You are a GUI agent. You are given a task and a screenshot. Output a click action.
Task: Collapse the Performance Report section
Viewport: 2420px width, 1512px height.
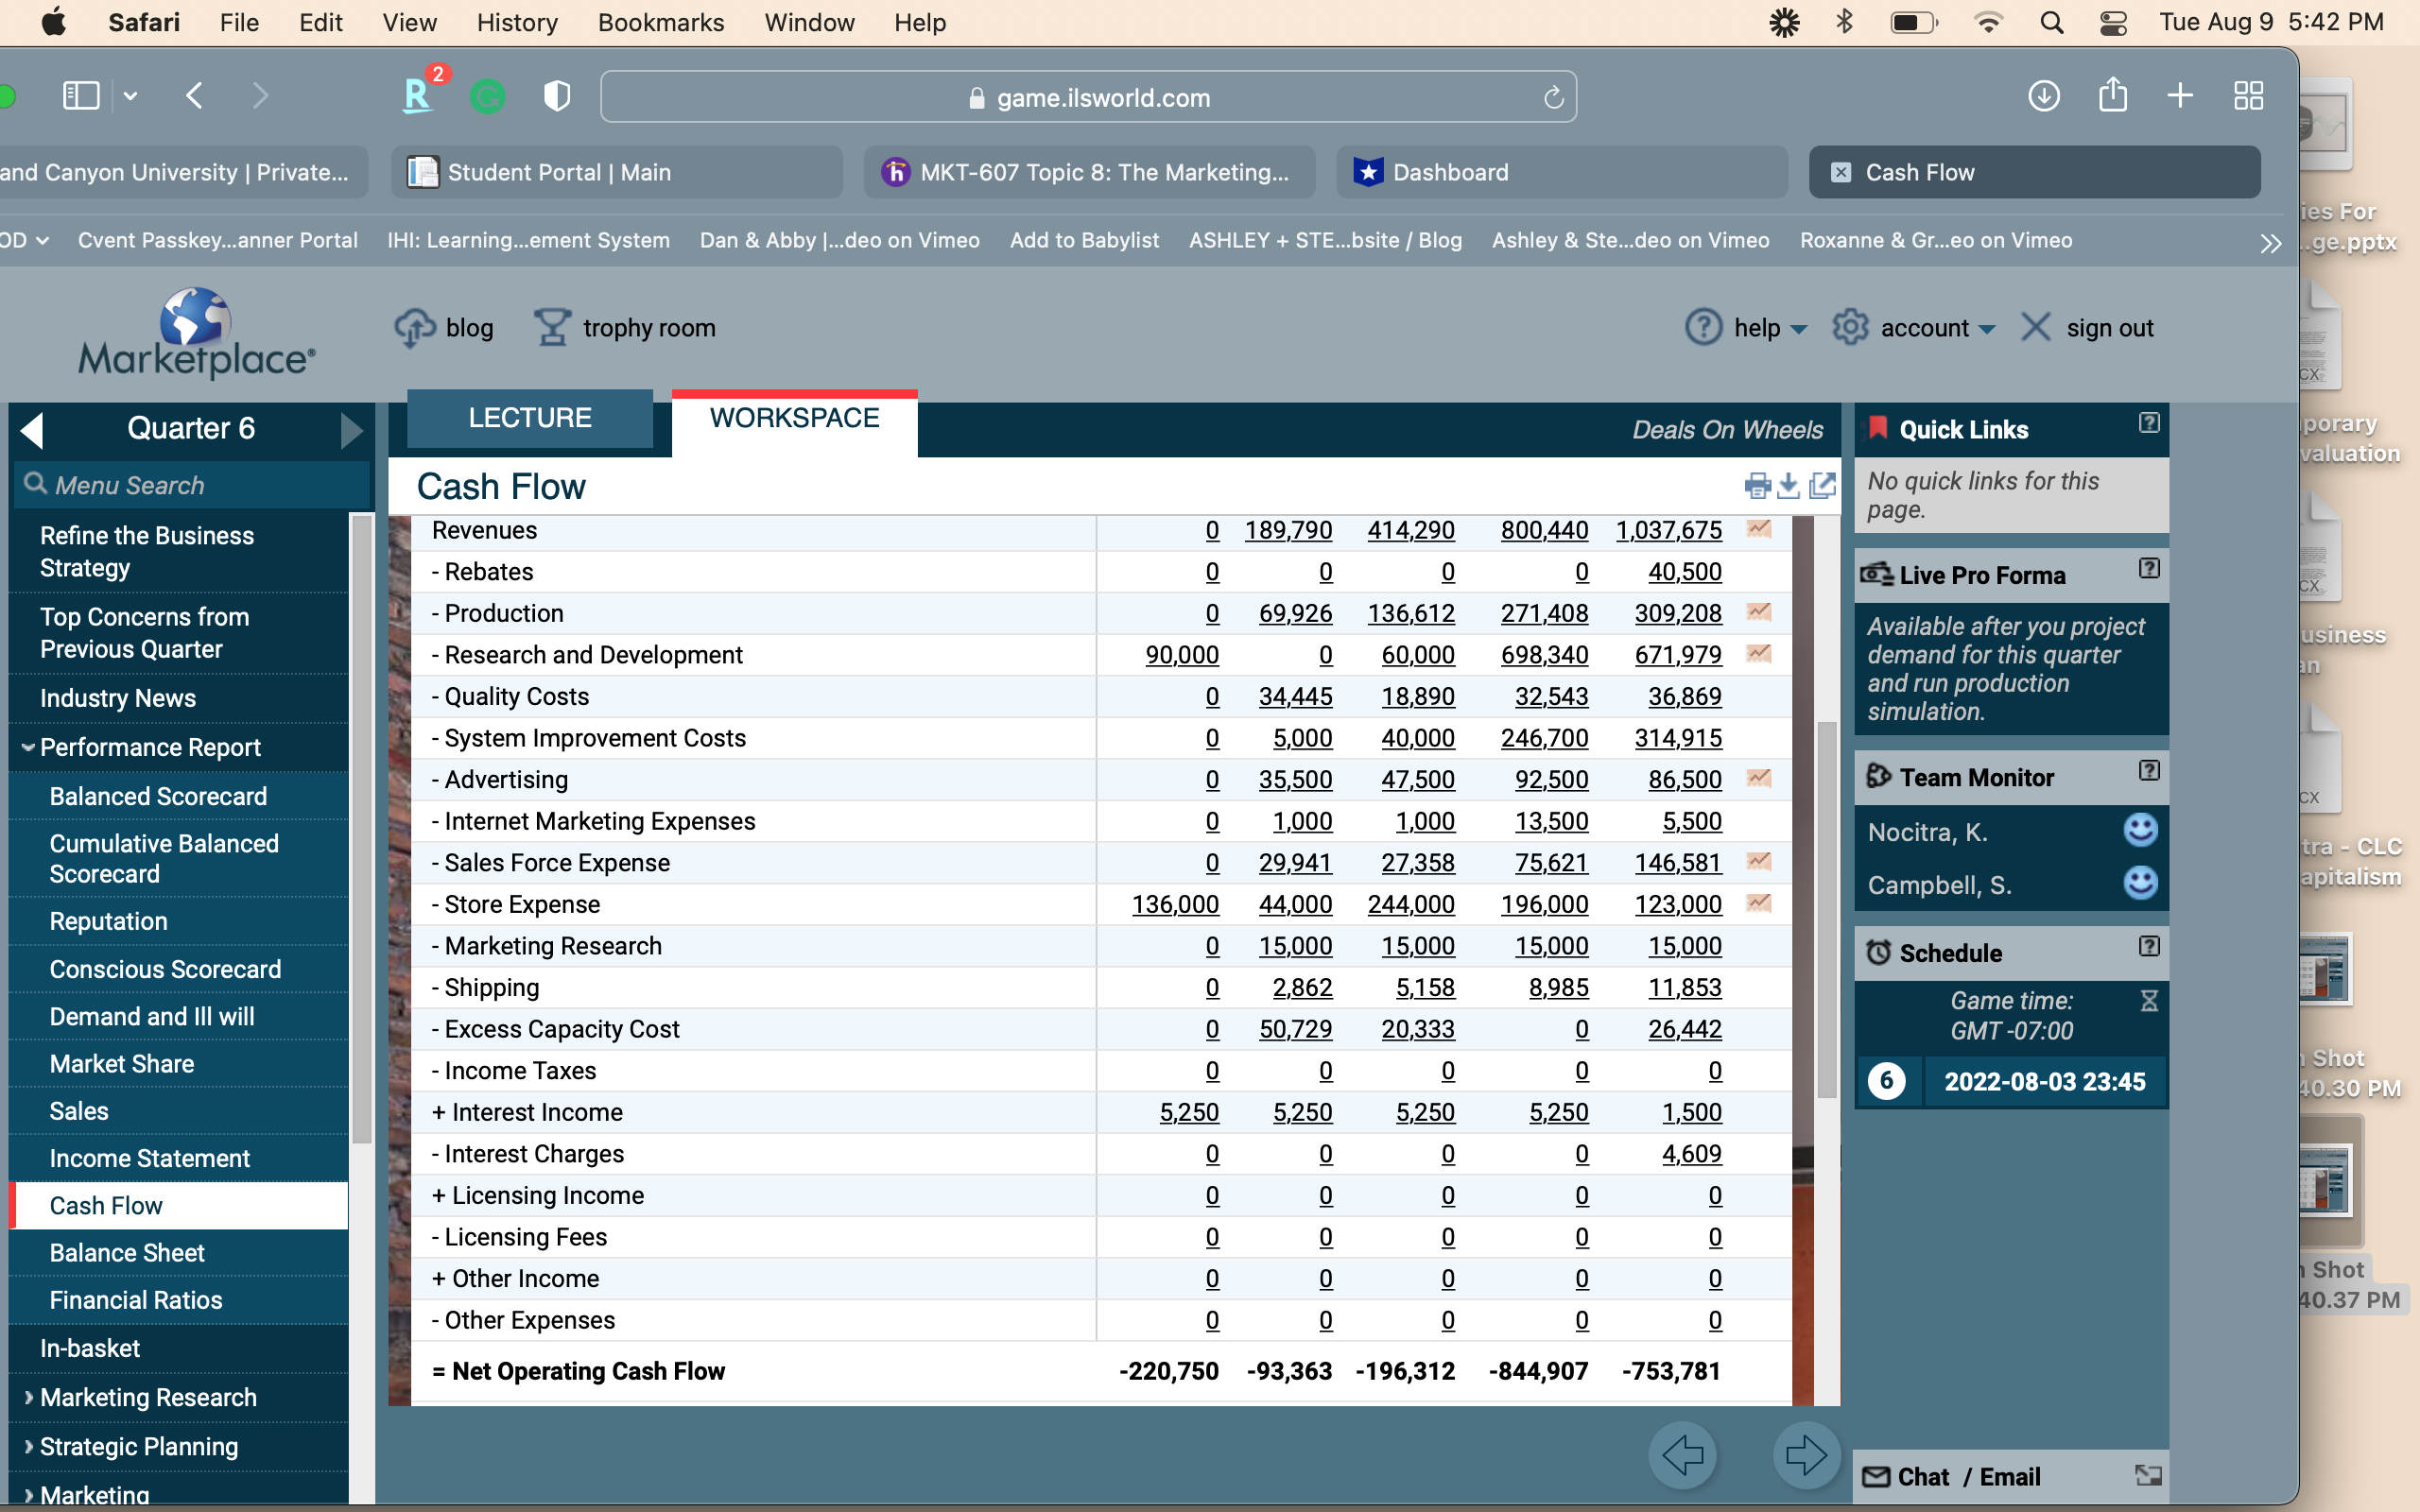click(x=28, y=747)
